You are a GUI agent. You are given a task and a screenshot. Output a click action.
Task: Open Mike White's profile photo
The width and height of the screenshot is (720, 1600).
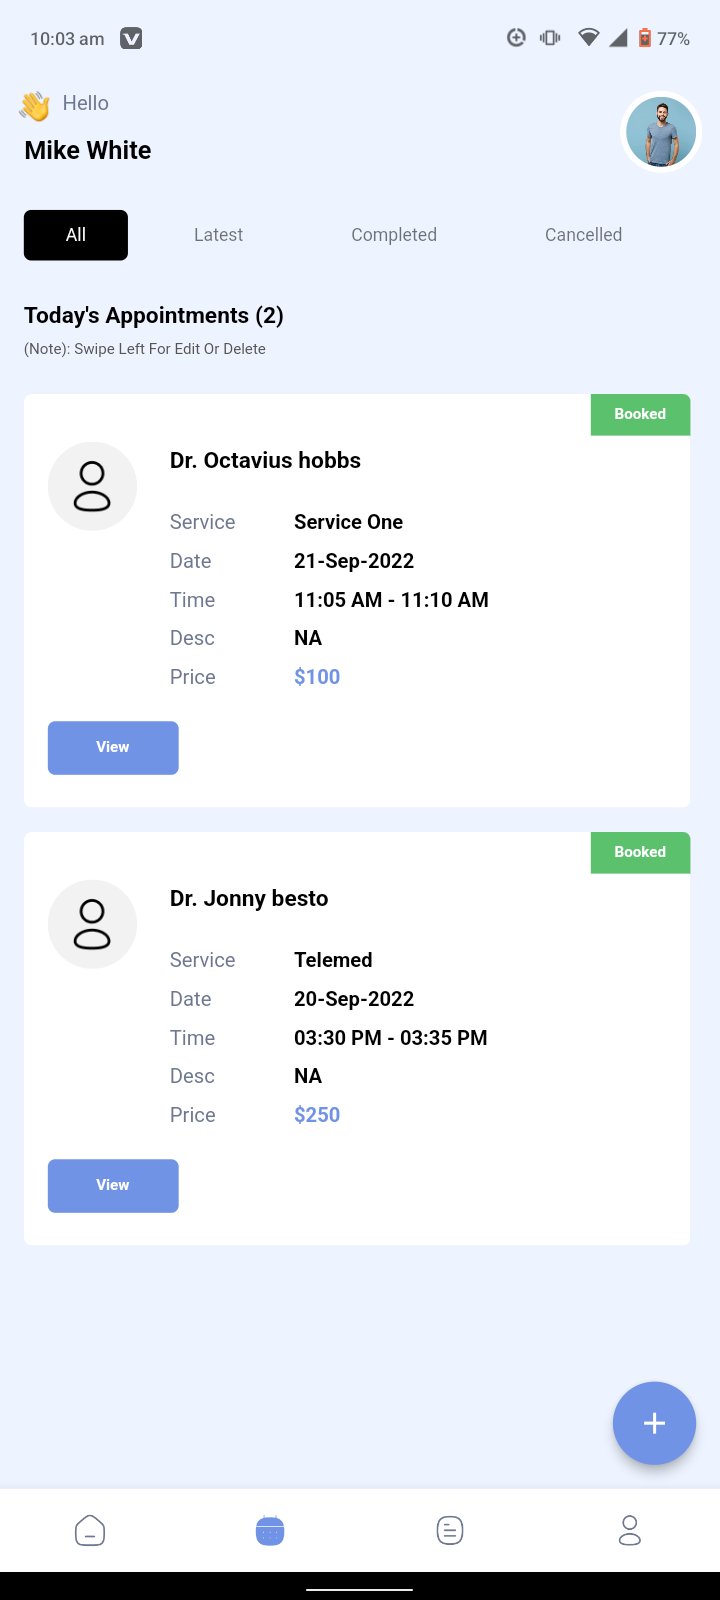point(661,132)
